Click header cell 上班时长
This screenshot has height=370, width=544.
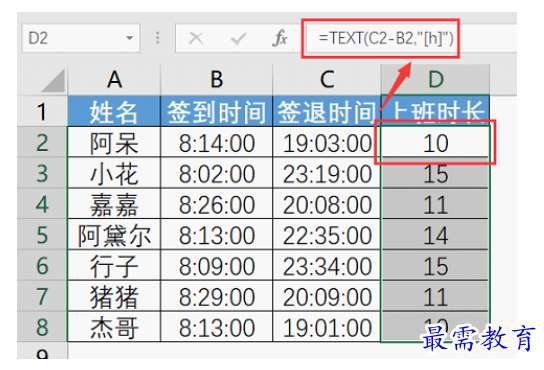click(435, 110)
